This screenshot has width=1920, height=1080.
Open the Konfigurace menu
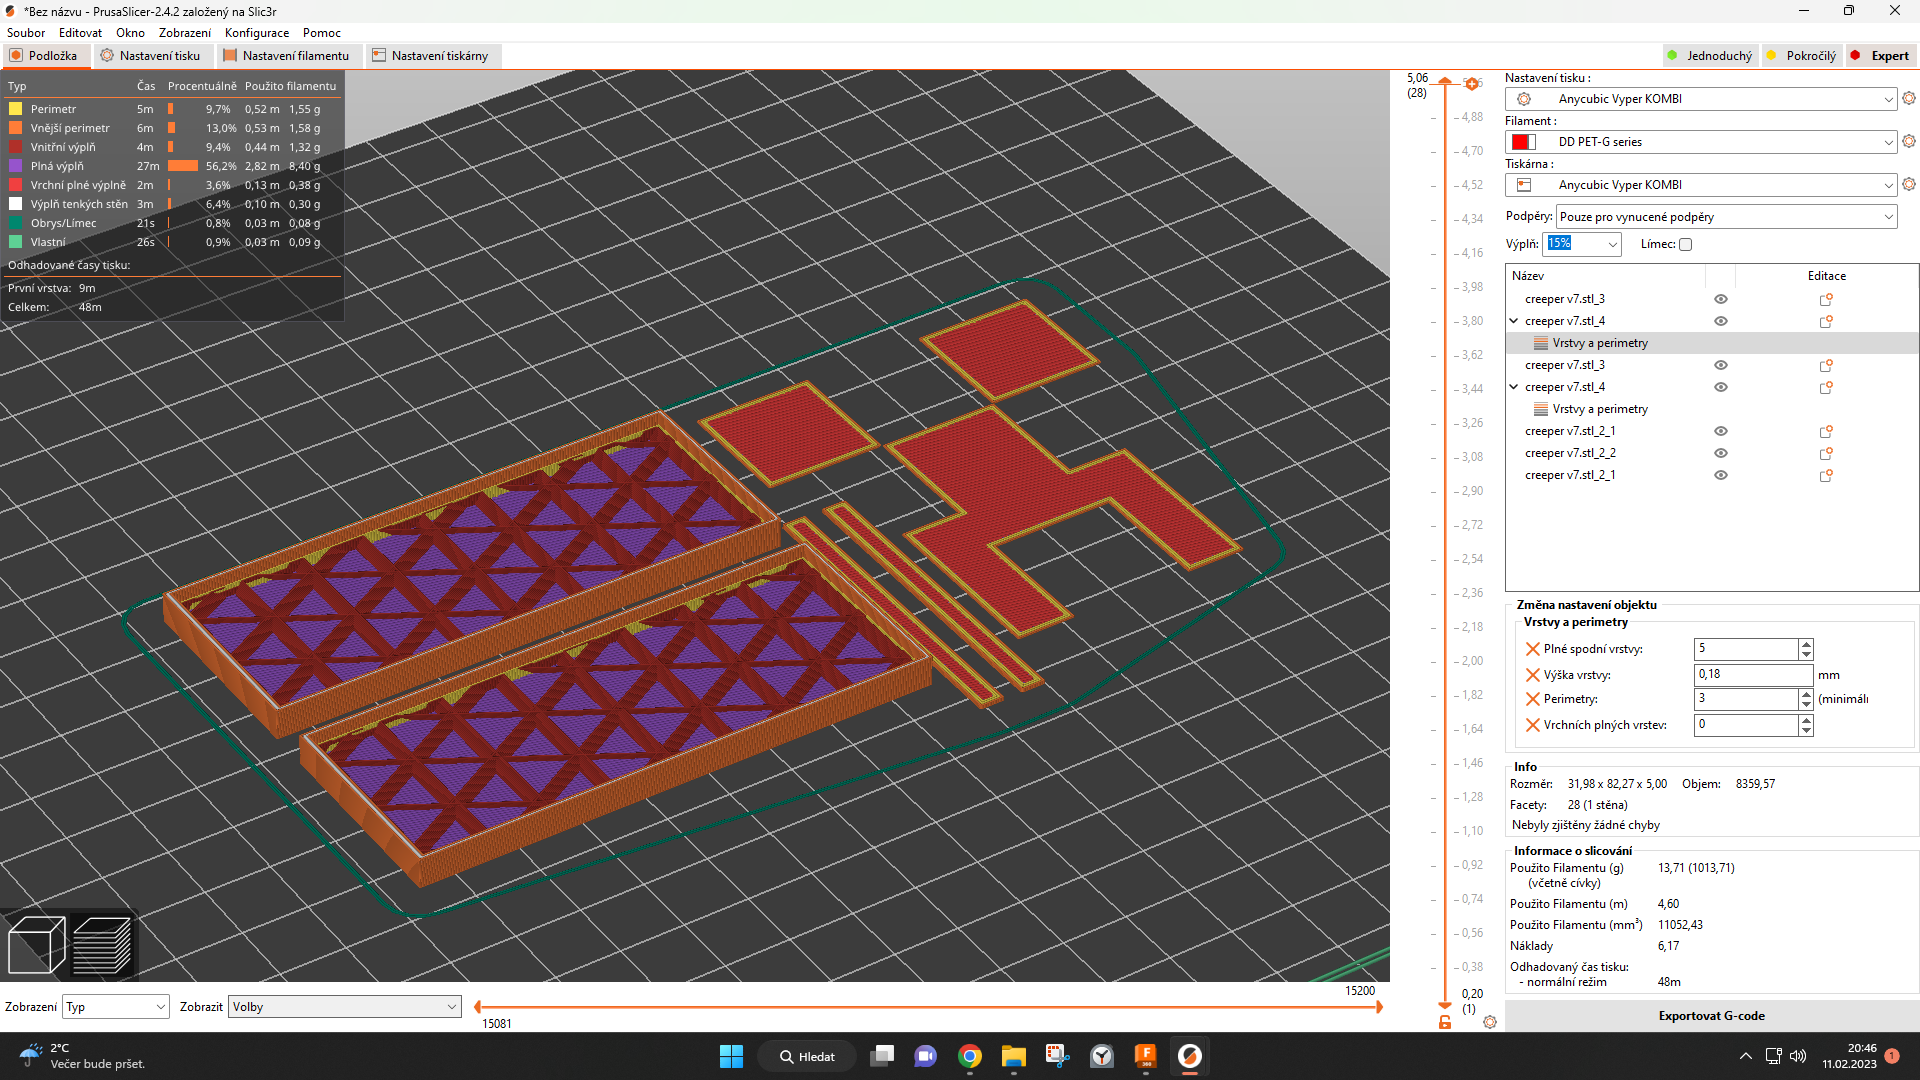(257, 33)
